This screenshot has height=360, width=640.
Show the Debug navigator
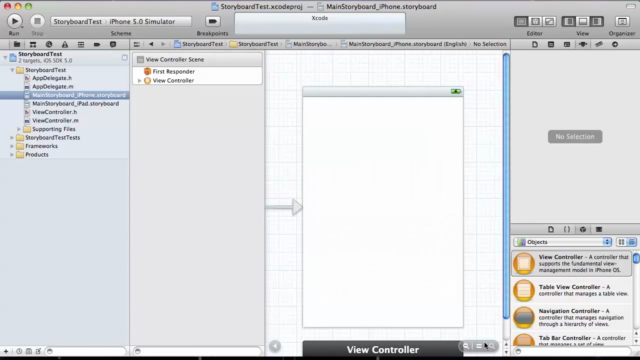point(81,44)
